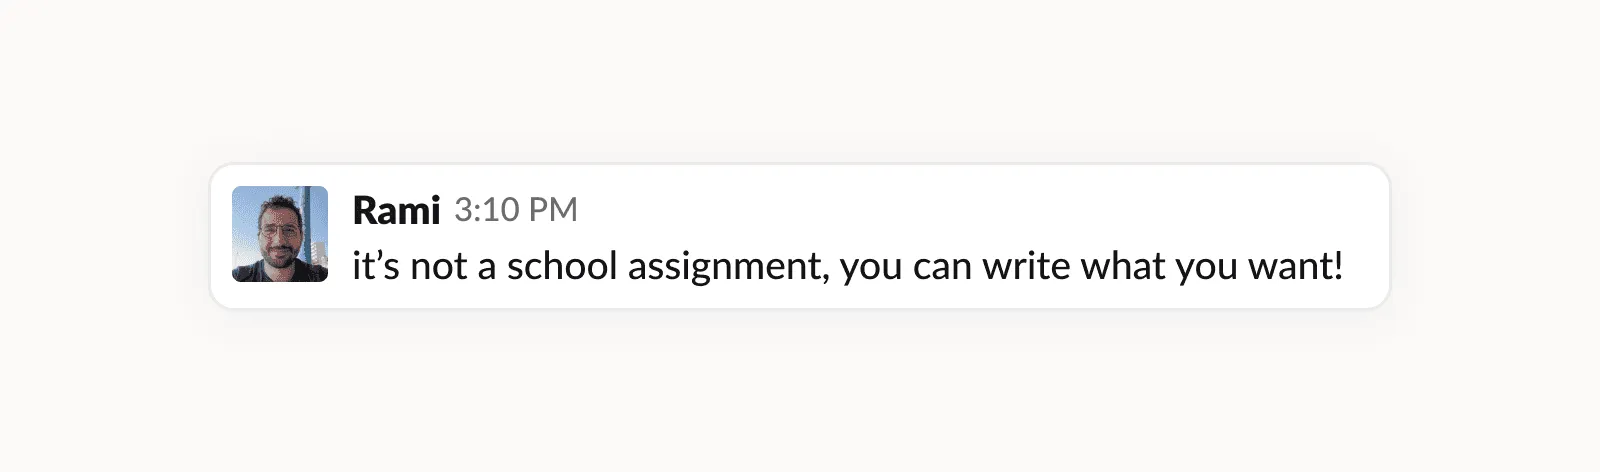Open the 3:10 PM message timestamp
The width and height of the screenshot is (1600, 472).
pyautogui.click(x=516, y=210)
